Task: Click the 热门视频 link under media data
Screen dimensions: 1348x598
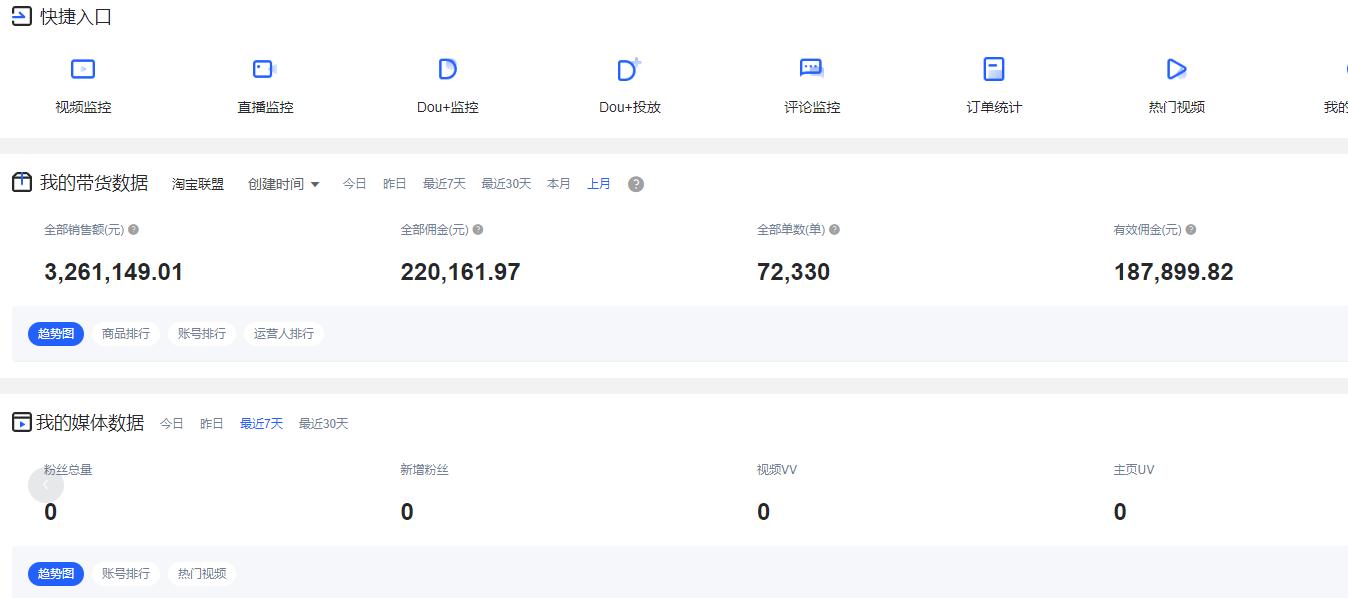Action: coord(201,573)
